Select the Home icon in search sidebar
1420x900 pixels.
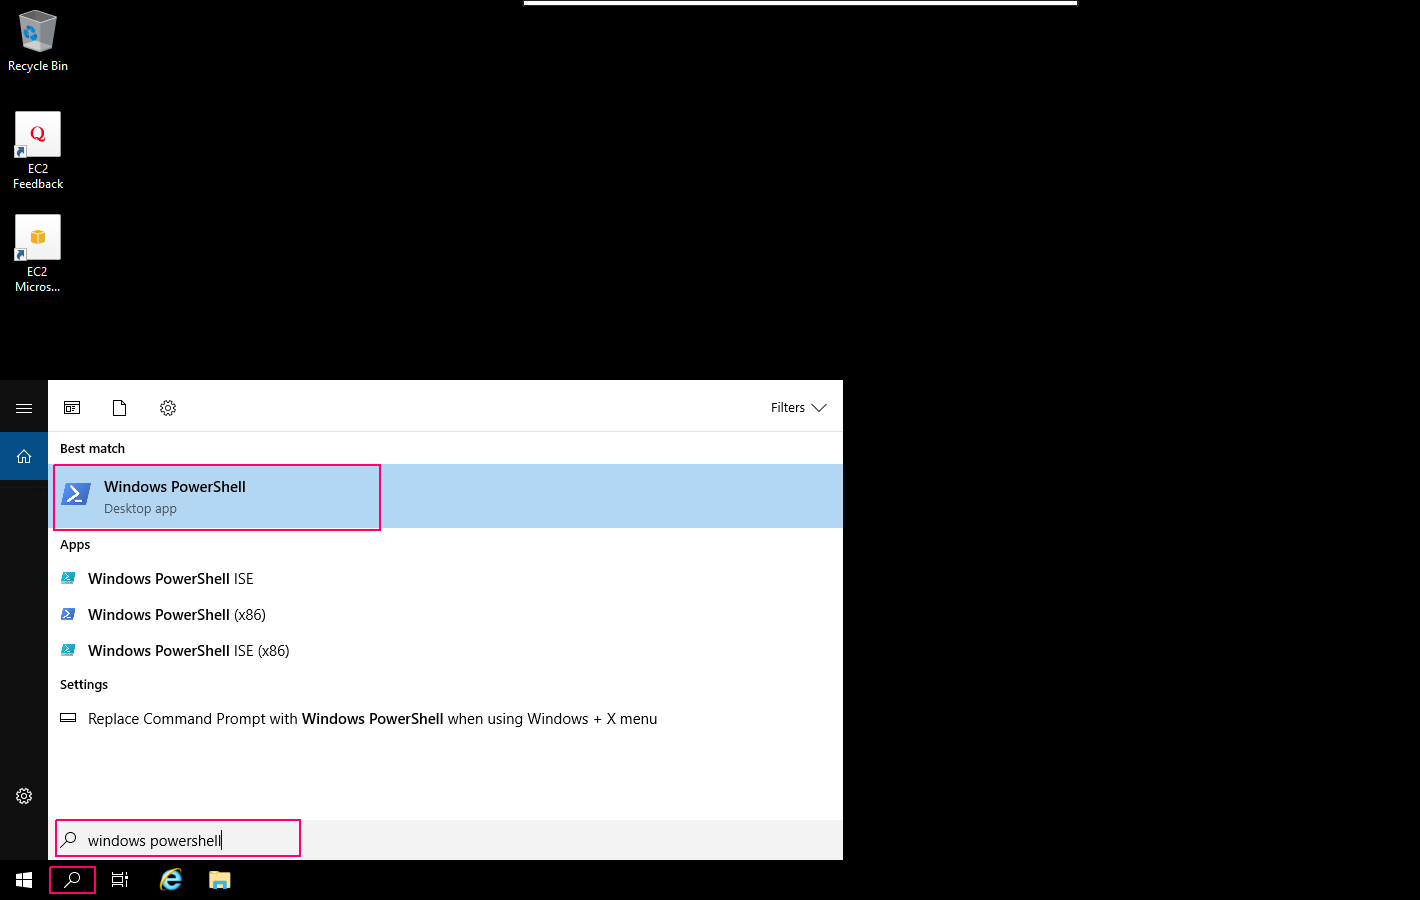tap(24, 456)
